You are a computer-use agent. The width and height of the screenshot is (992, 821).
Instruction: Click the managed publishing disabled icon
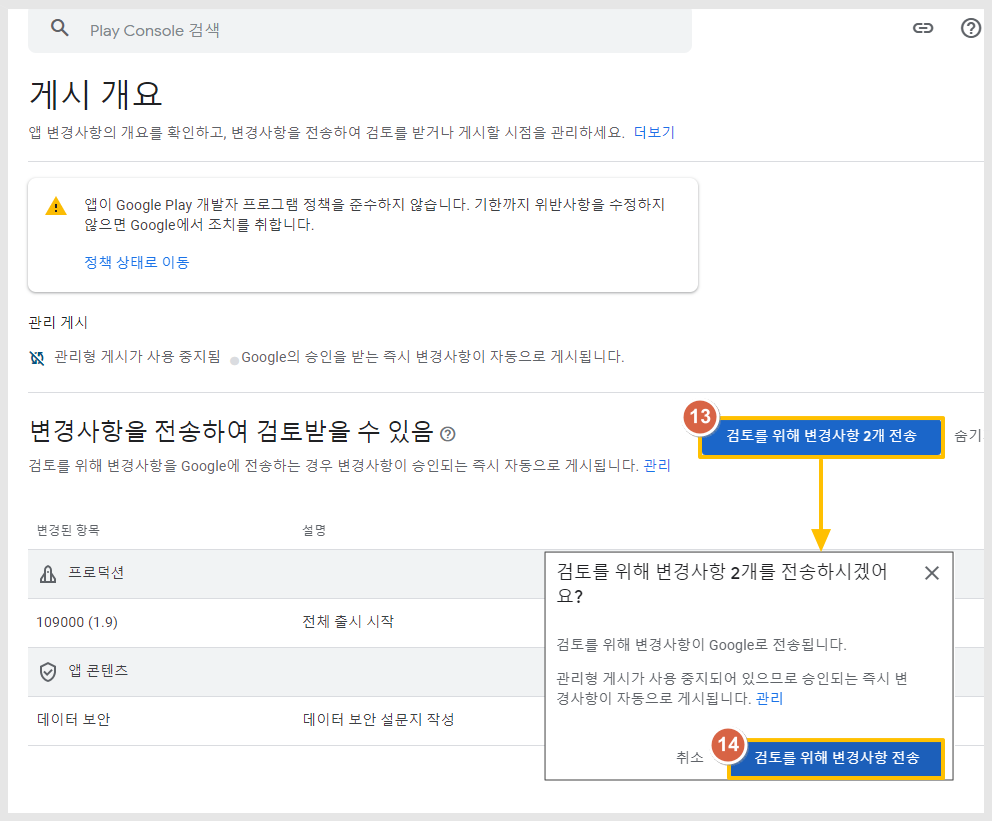pos(38,357)
